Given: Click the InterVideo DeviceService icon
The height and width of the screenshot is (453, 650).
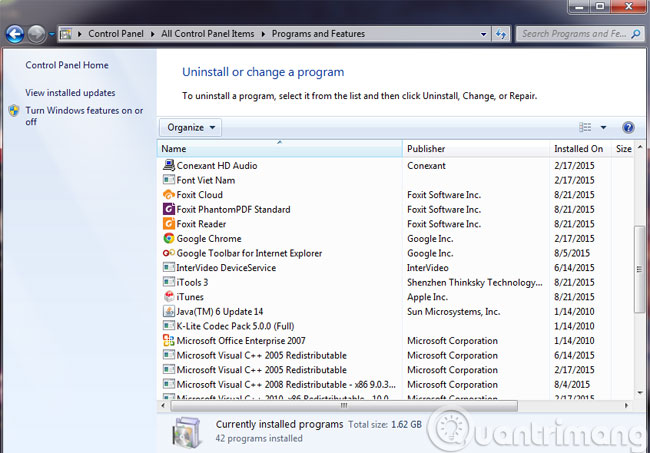Looking at the screenshot, I should point(169,267).
